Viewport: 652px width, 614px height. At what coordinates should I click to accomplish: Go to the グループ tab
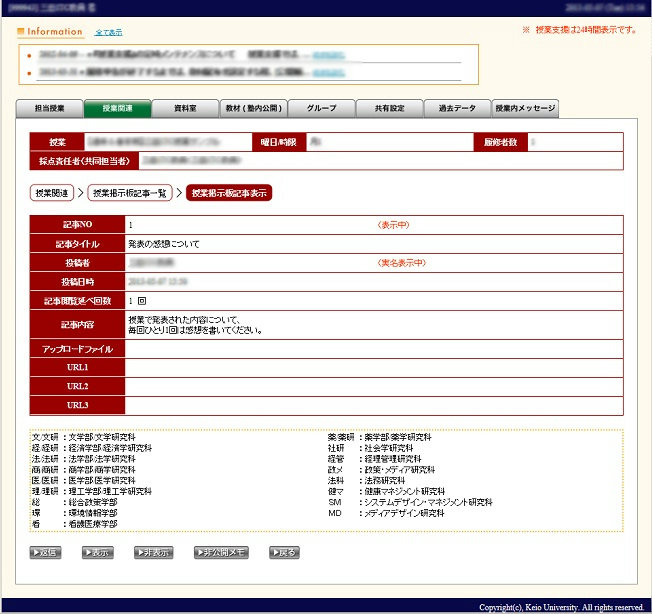pyautogui.click(x=321, y=109)
